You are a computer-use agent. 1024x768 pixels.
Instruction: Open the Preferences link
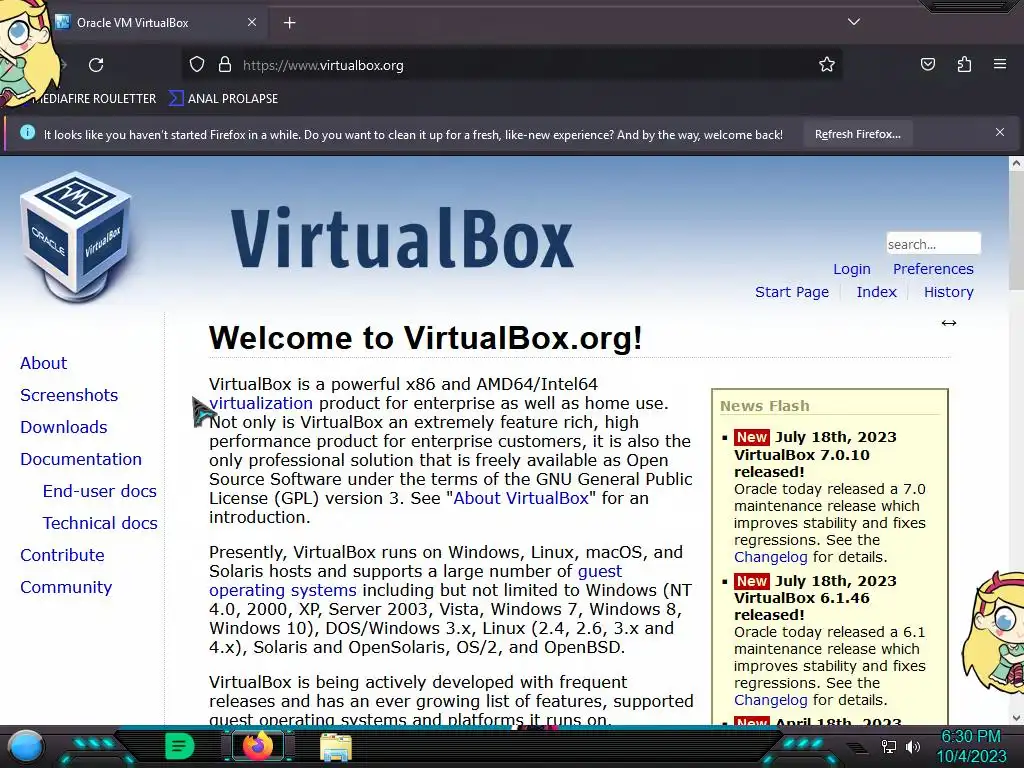(933, 269)
